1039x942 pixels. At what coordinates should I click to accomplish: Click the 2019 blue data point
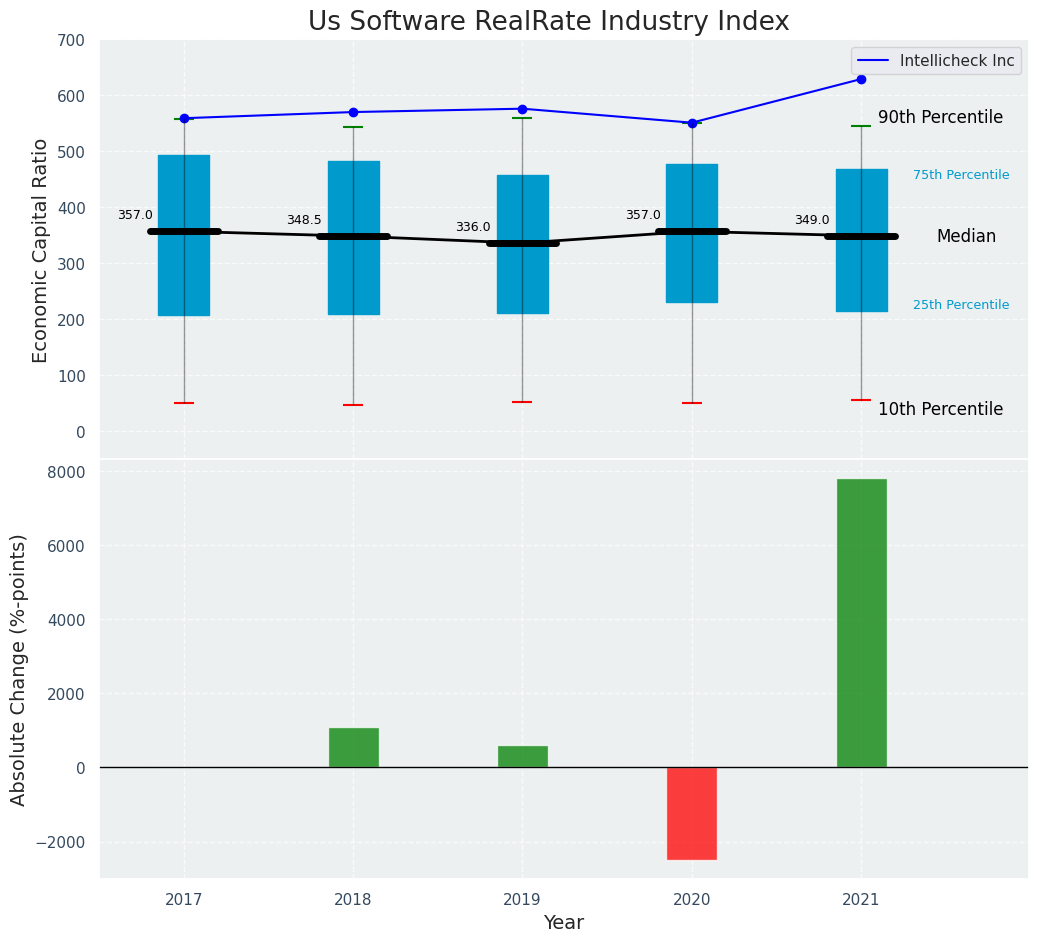(522, 109)
